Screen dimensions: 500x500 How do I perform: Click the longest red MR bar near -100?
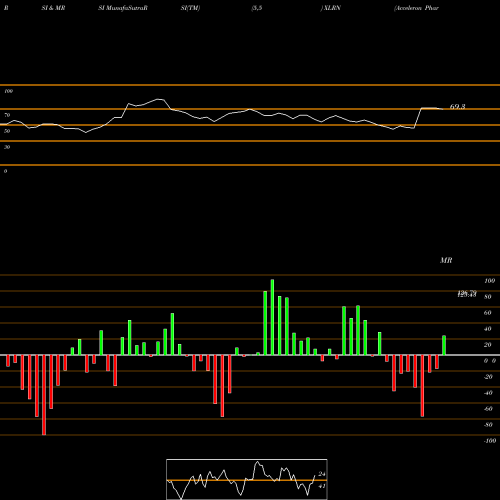tap(44, 395)
